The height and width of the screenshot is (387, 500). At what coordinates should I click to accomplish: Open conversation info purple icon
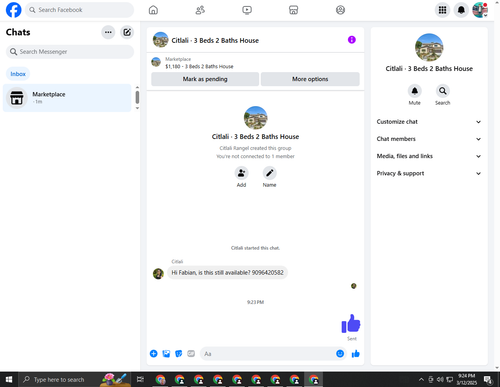(352, 40)
